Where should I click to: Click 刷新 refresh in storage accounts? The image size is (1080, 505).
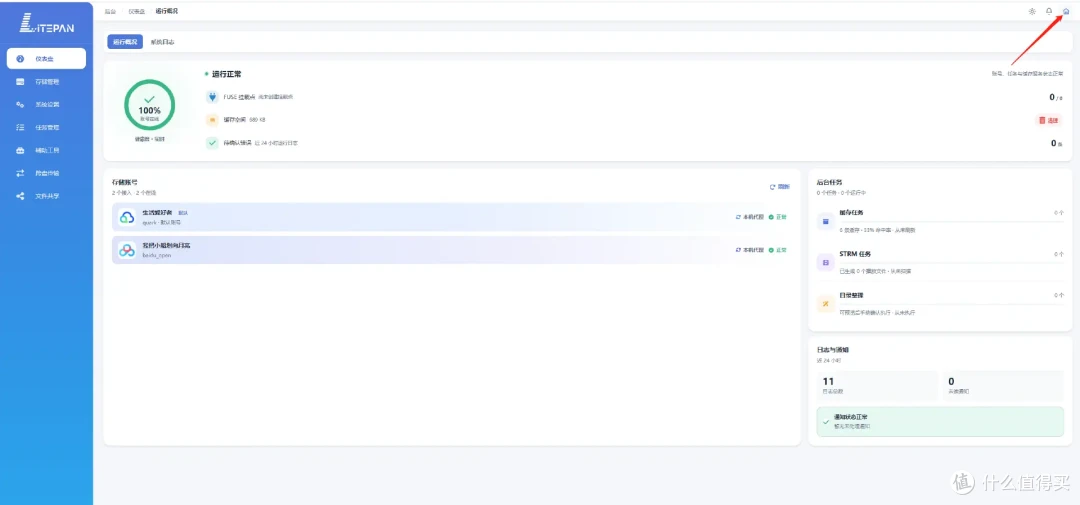[x=780, y=187]
